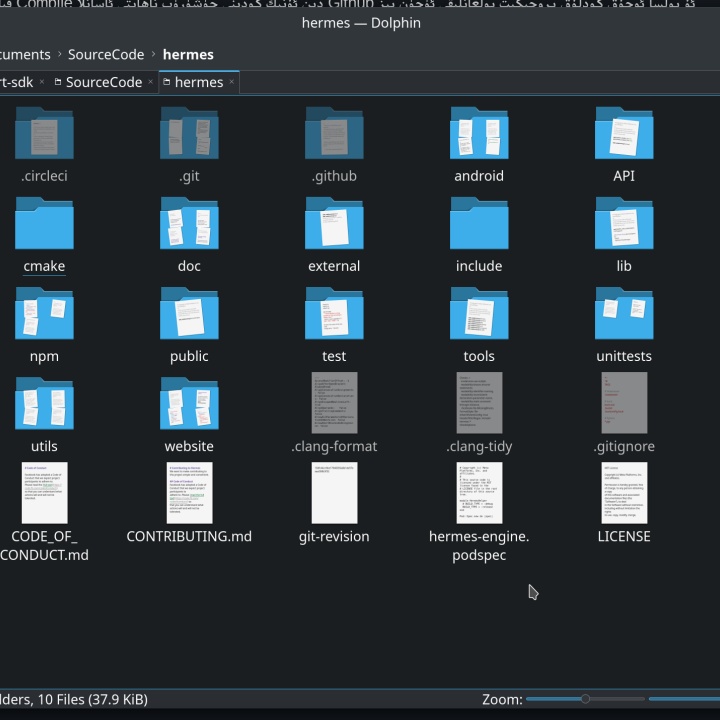Expand breadcrumb arrow before SourceCode
The height and width of the screenshot is (720, 720).
pyautogui.click(x=59, y=54)
